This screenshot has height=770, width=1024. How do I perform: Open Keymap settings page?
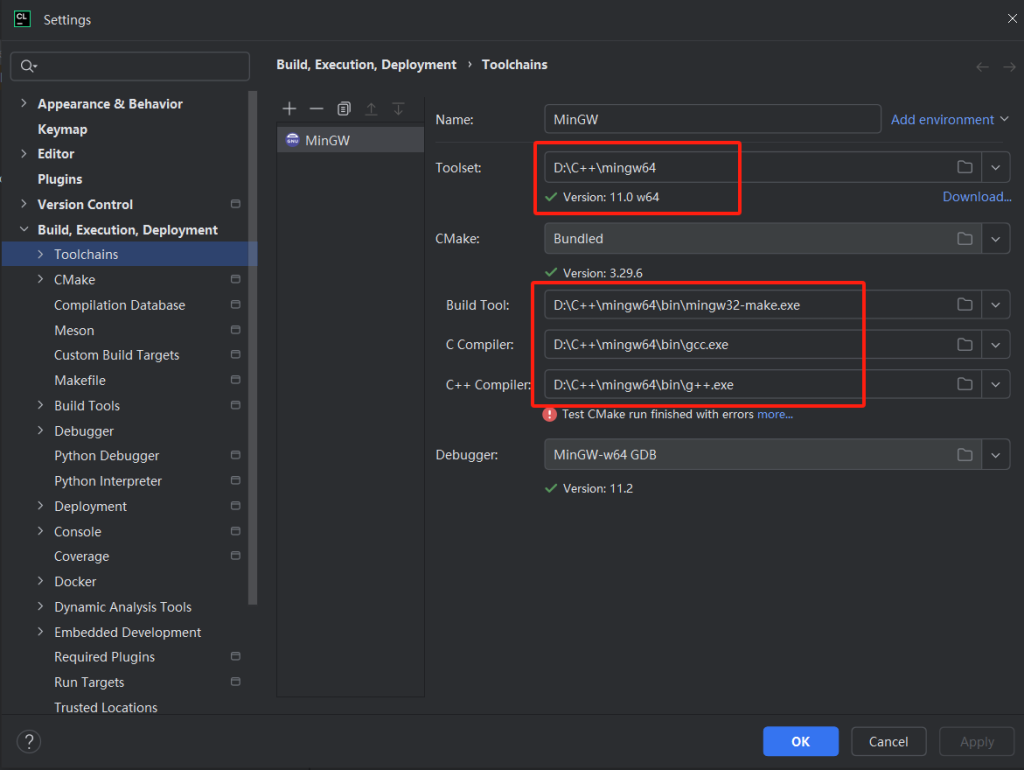(63, 129)
